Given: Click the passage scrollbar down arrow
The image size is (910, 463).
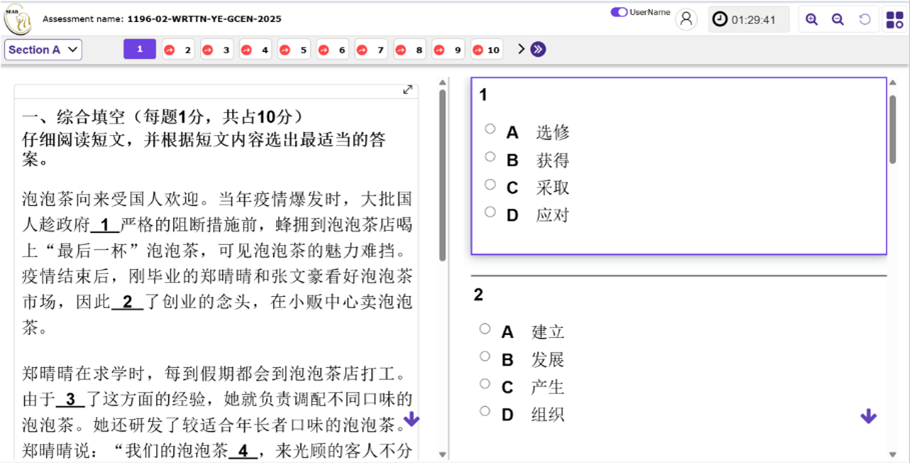Looking at the screenshot, I should (x=443, y=454).
